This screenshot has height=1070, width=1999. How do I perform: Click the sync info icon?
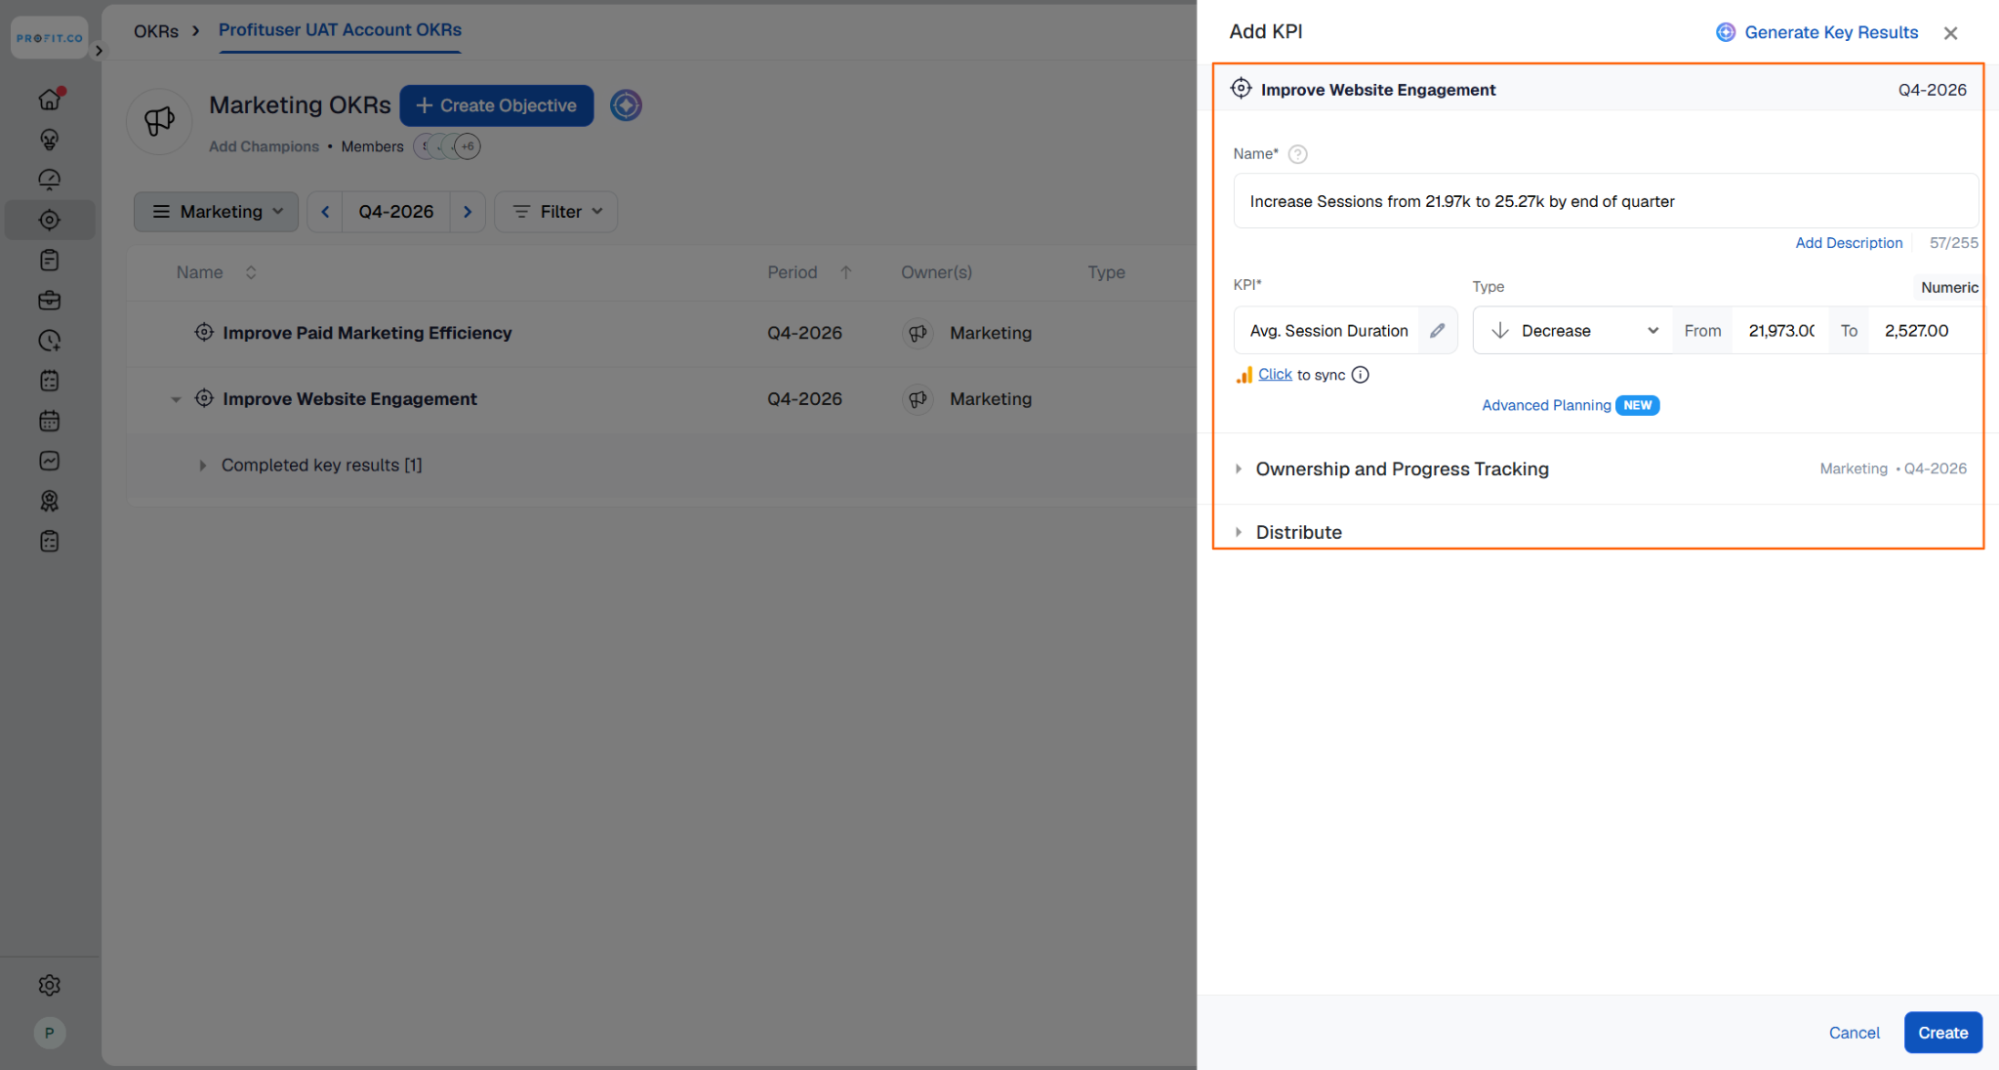point(1360,375)
